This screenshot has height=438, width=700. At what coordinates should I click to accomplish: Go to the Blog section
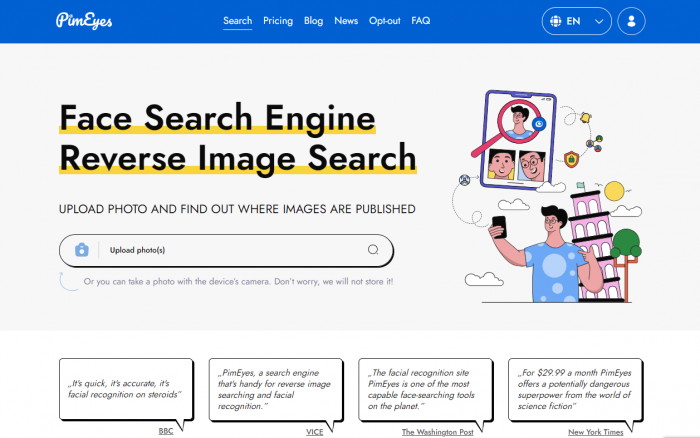click(x=313, y=21)
